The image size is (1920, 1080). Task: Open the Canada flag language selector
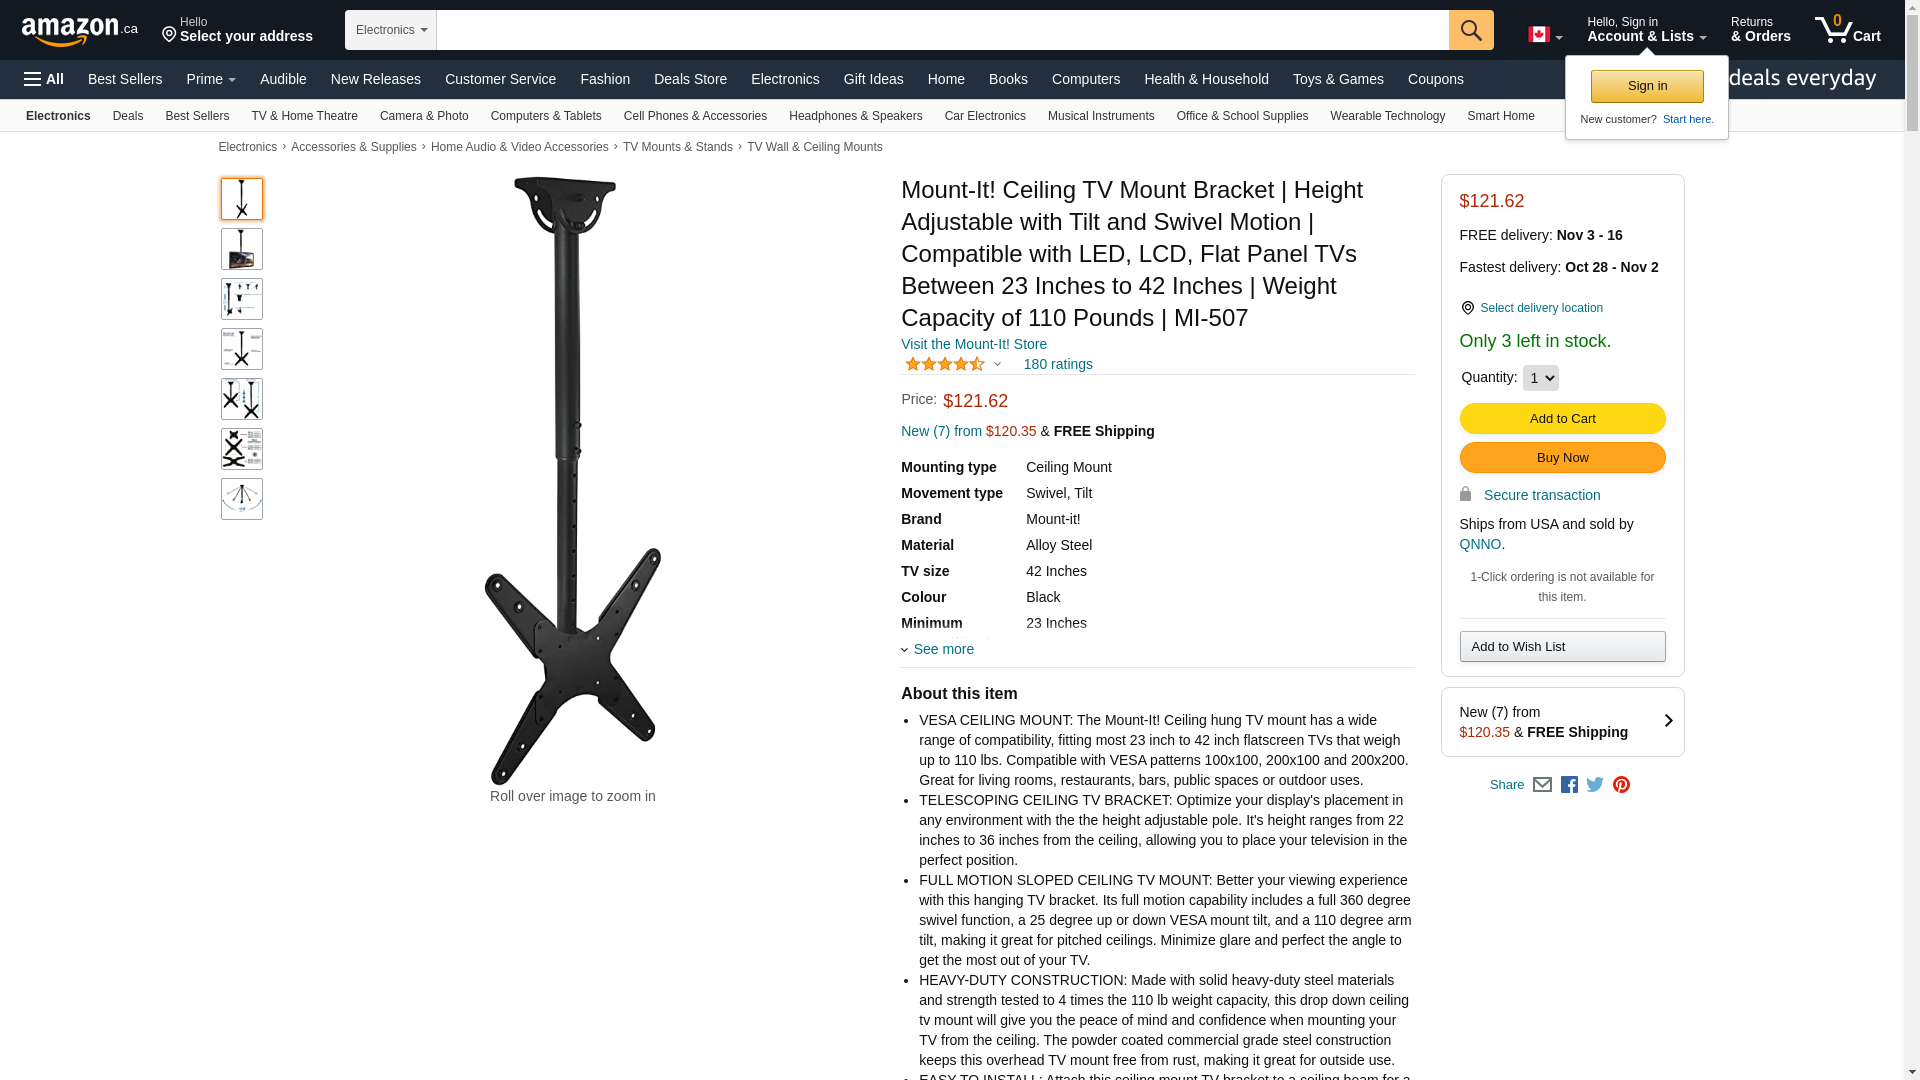[x=1545, y=35]
